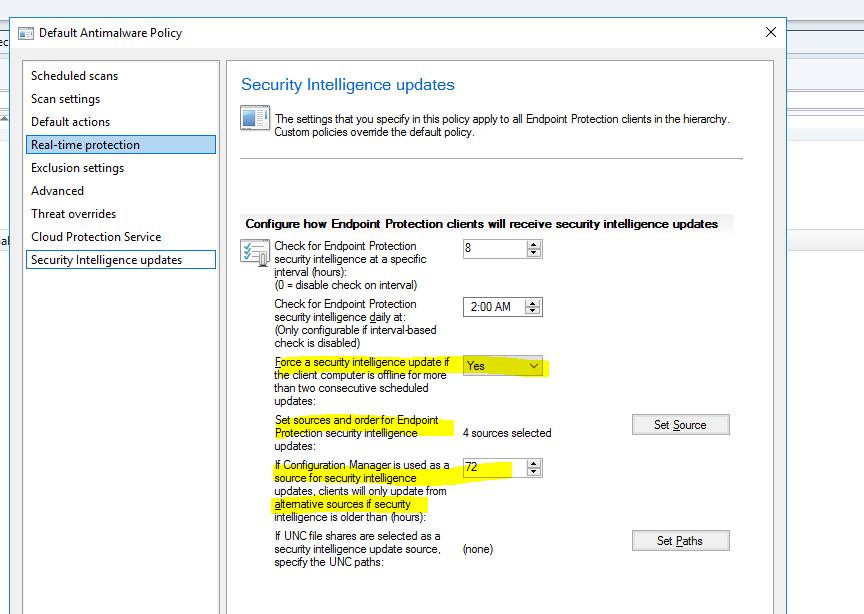
Task: Increase the 72 hours value
Action: (x=533, y=464)
